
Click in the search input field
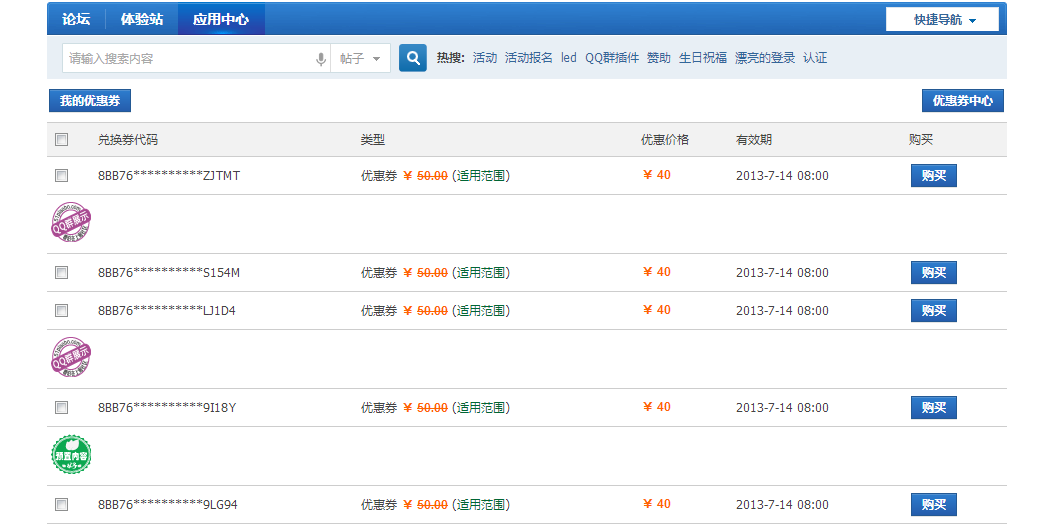click(189, 59)
